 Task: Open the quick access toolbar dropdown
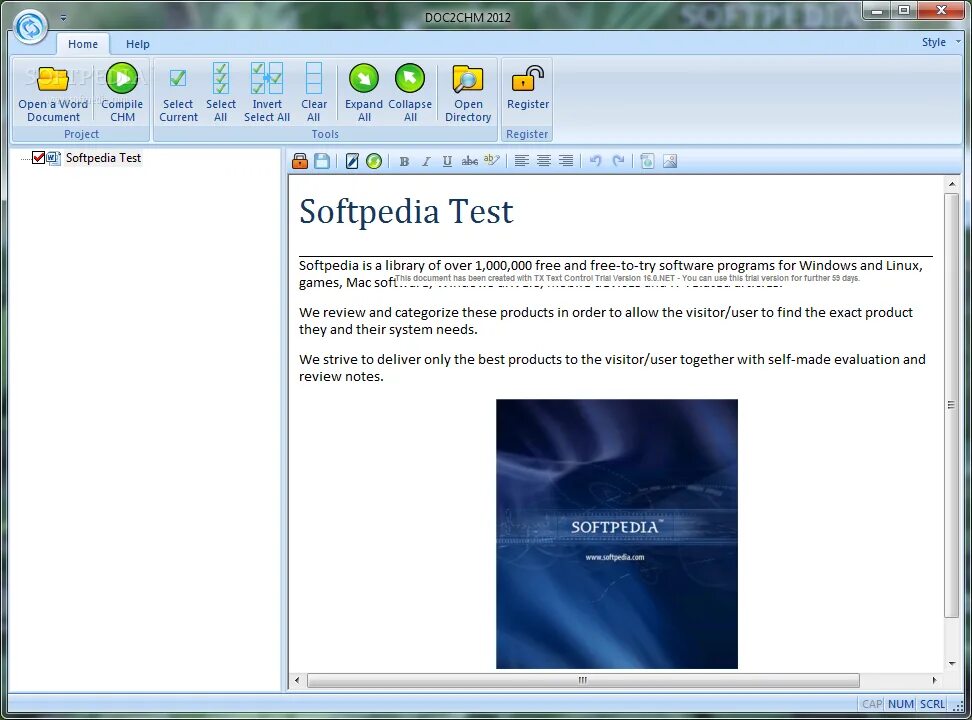tap(63, 18)
